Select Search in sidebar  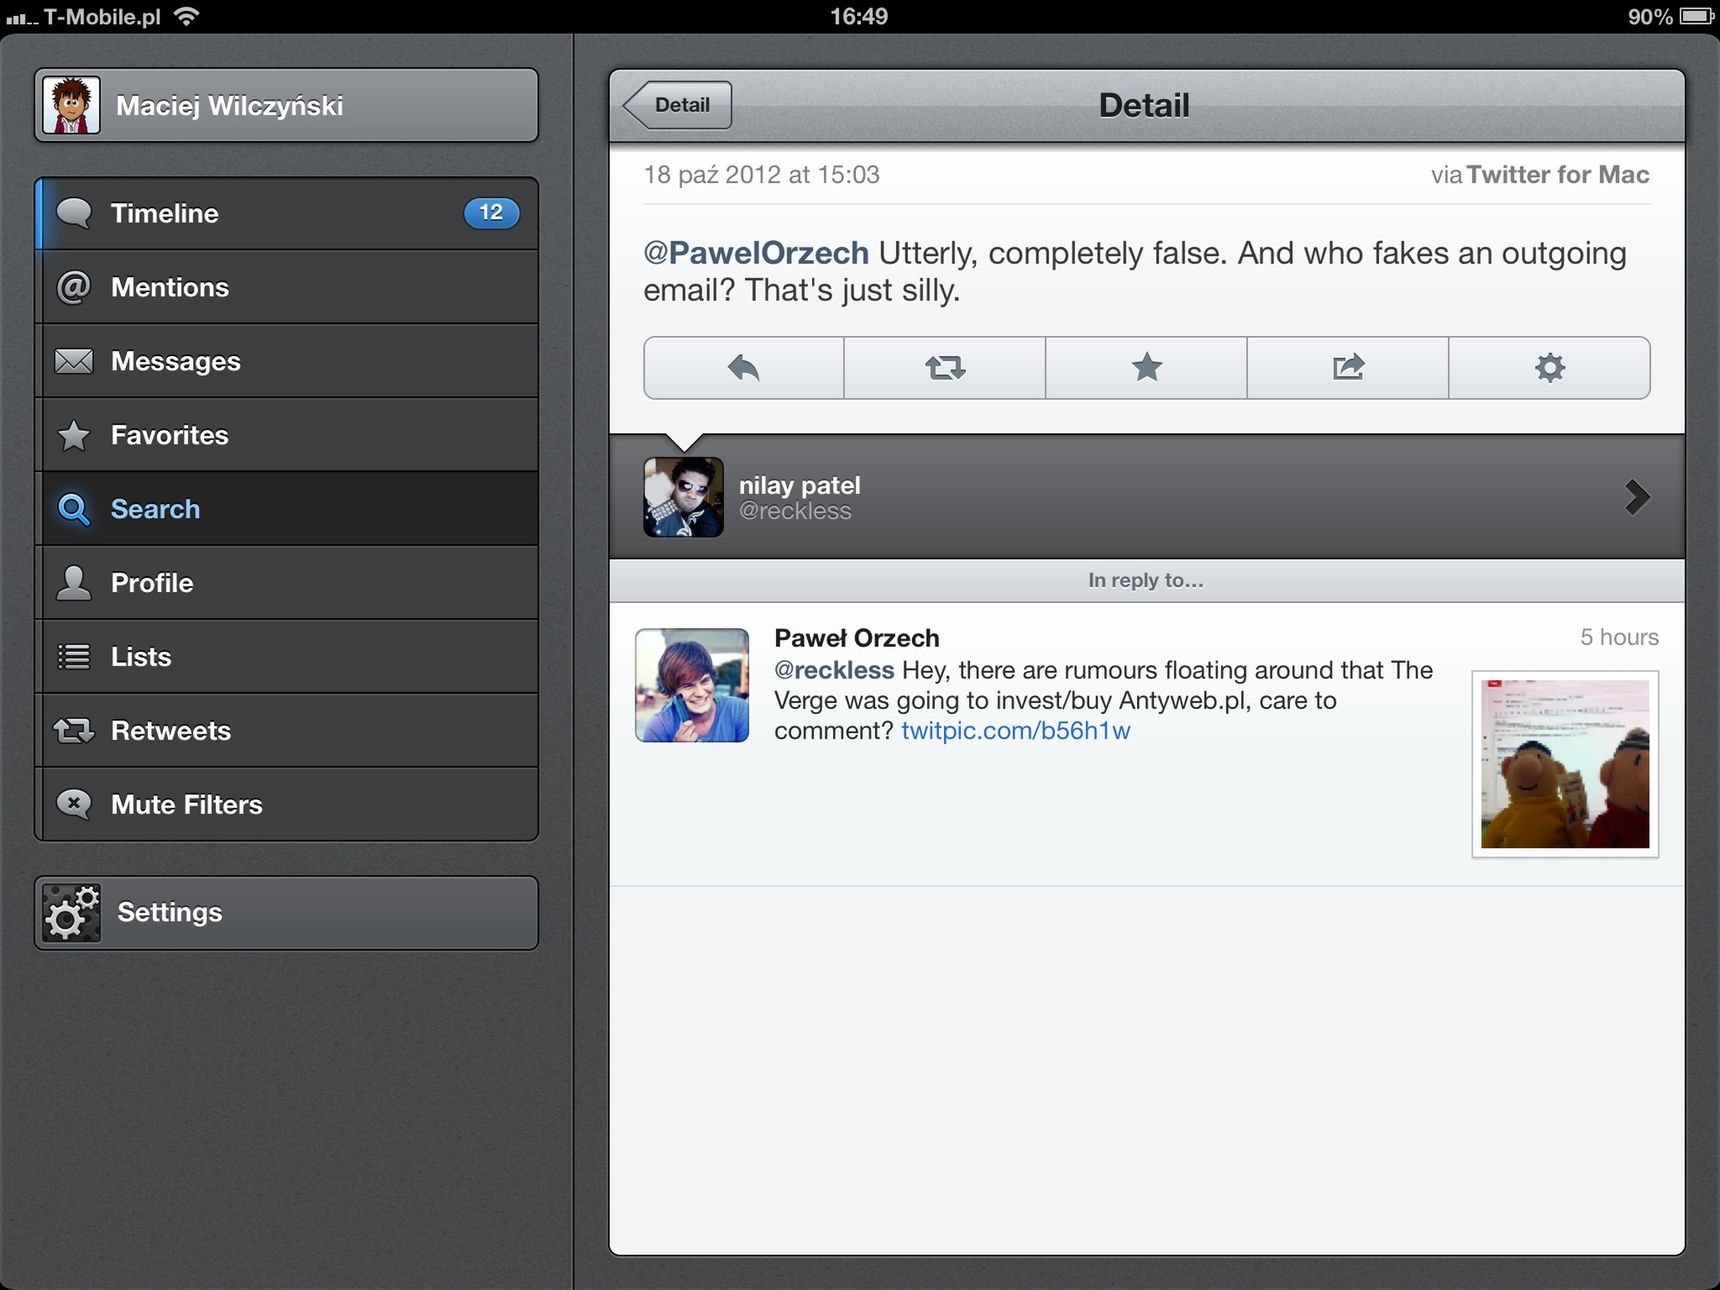(287, 510)
